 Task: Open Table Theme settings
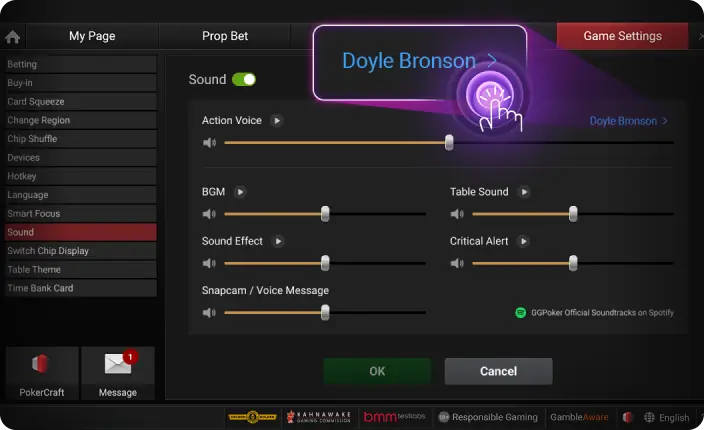[x=81, y=269]
